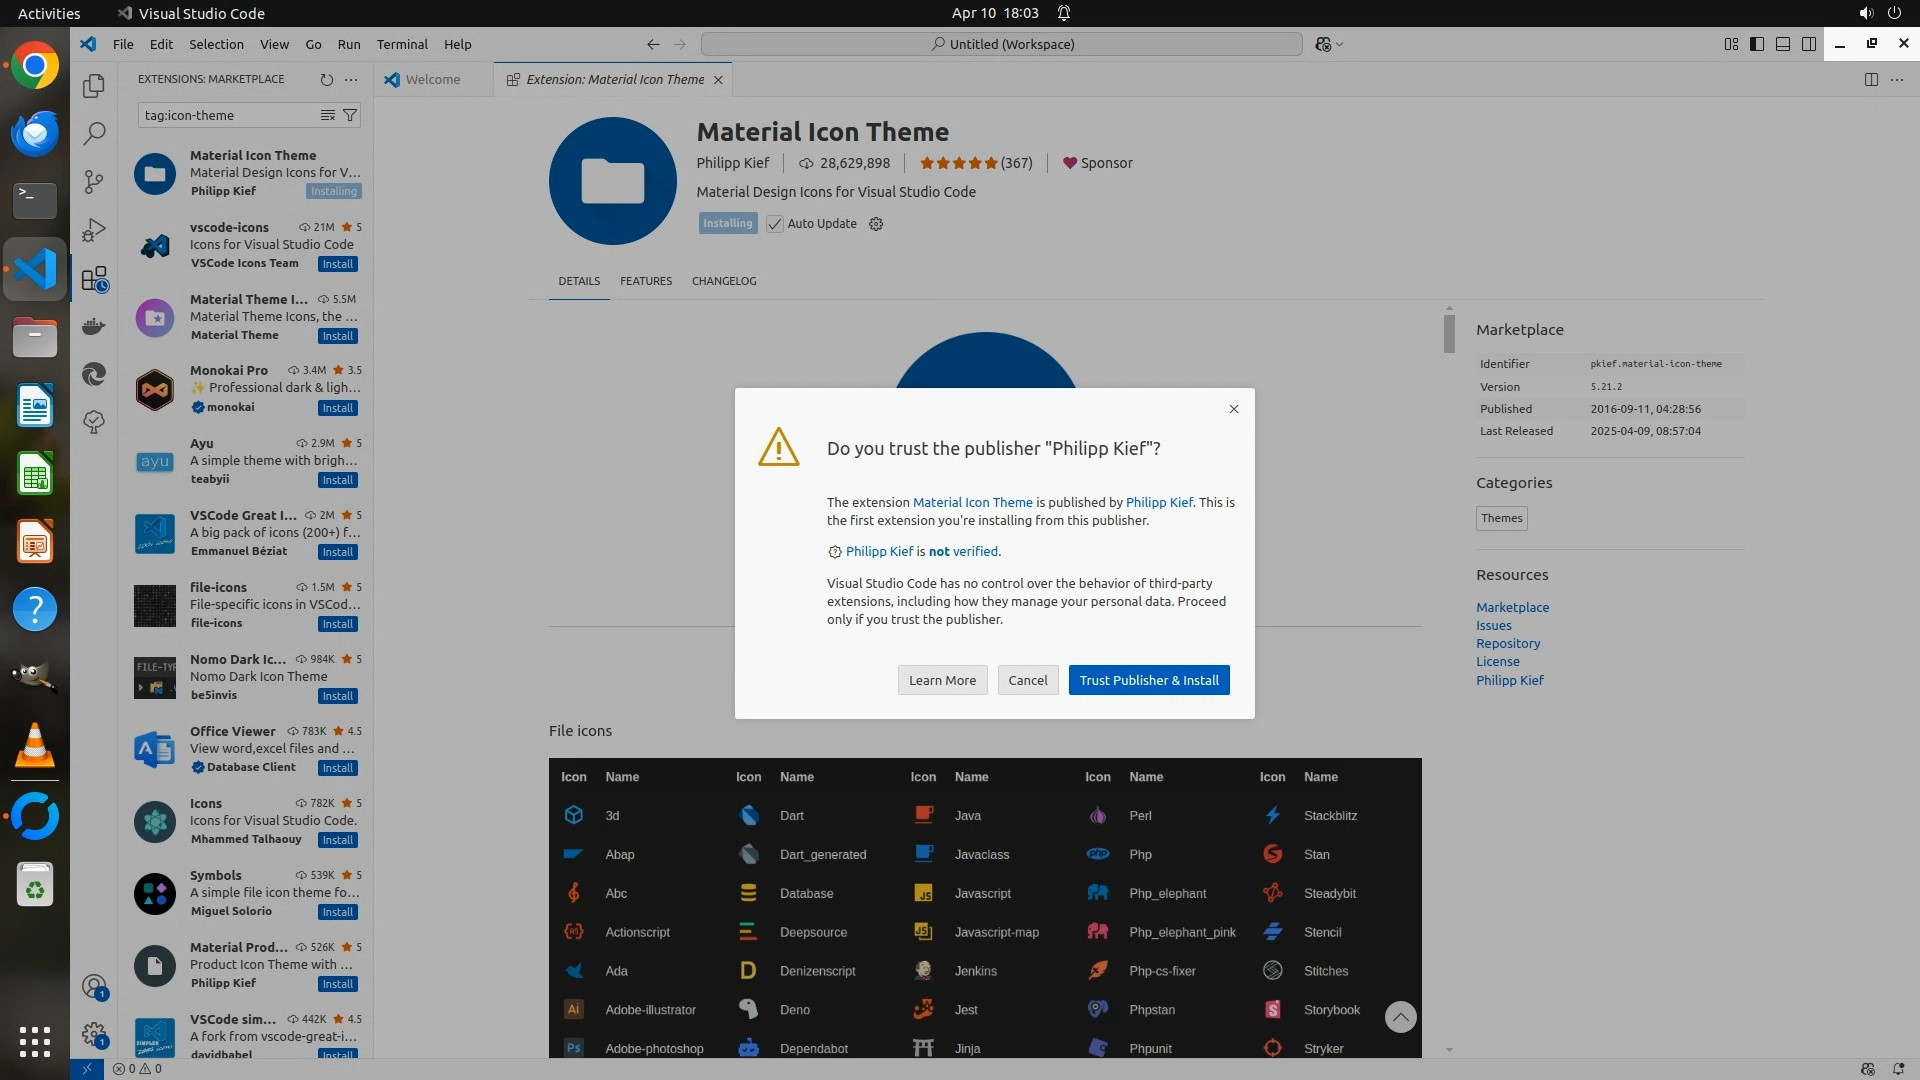
Task: Click Cancel in the trust dialog
Action: [x=1027, y=680]
